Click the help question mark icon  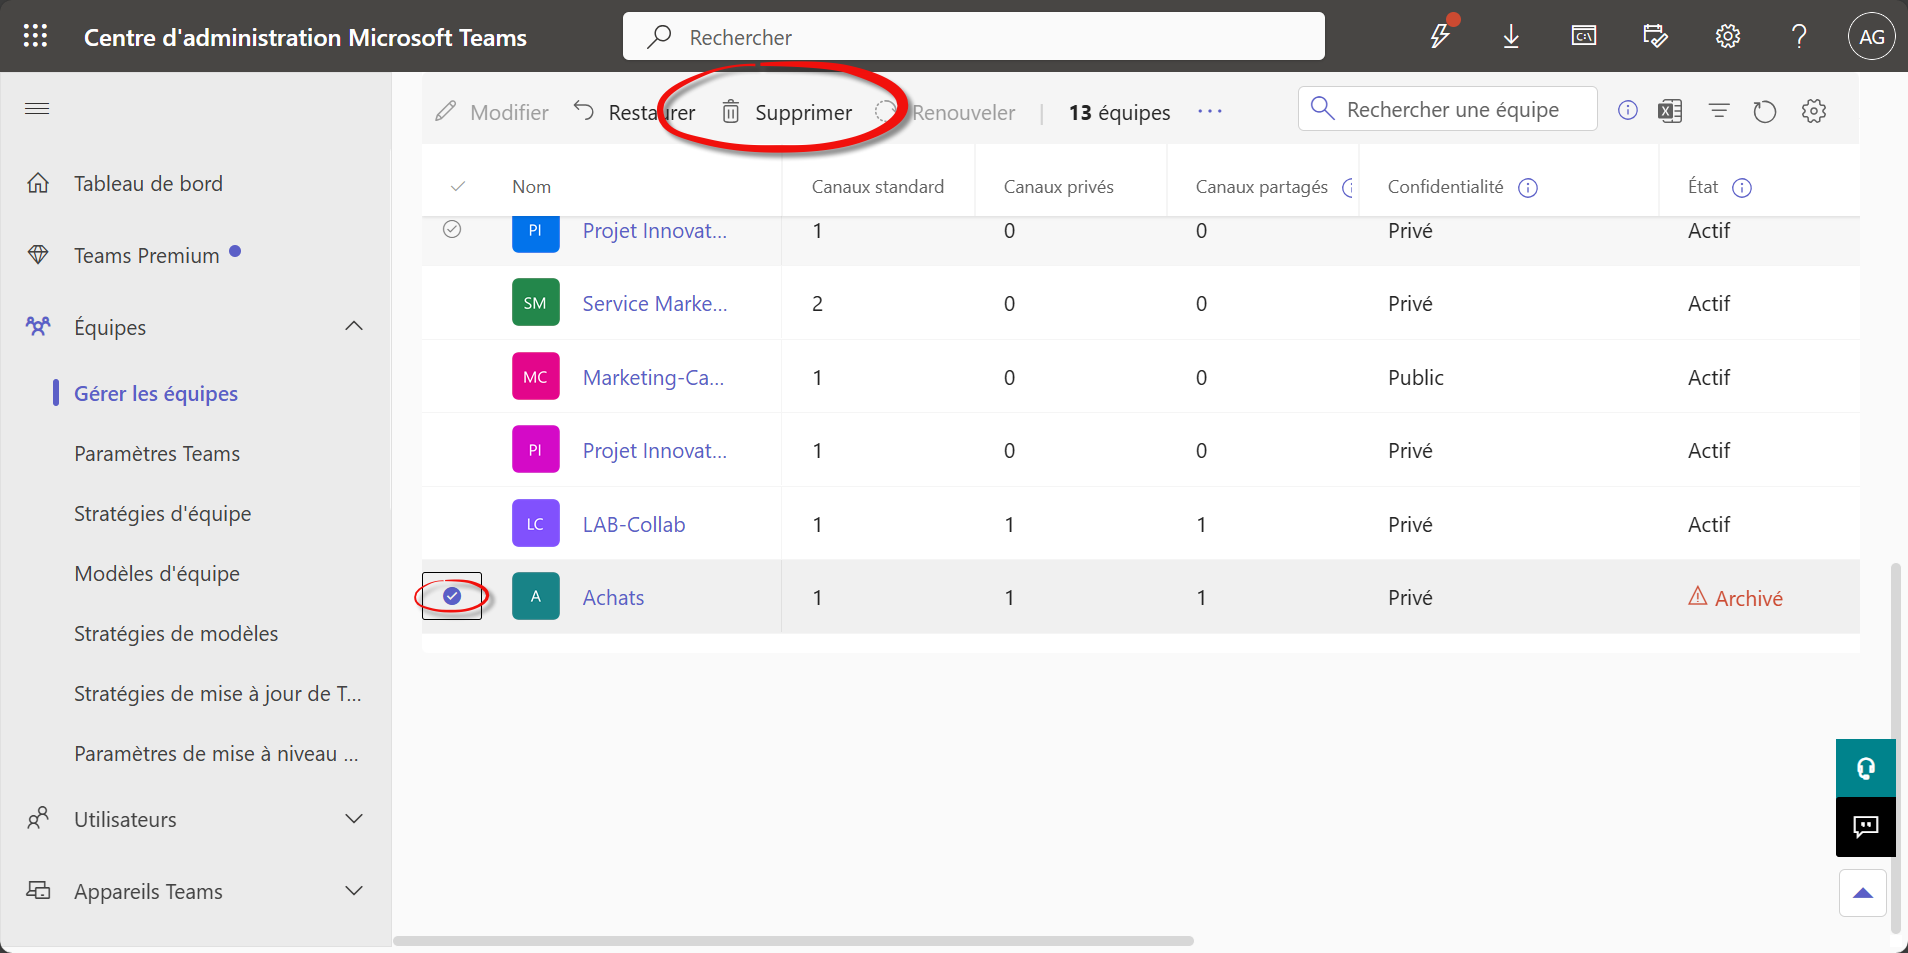point(1799,37)
